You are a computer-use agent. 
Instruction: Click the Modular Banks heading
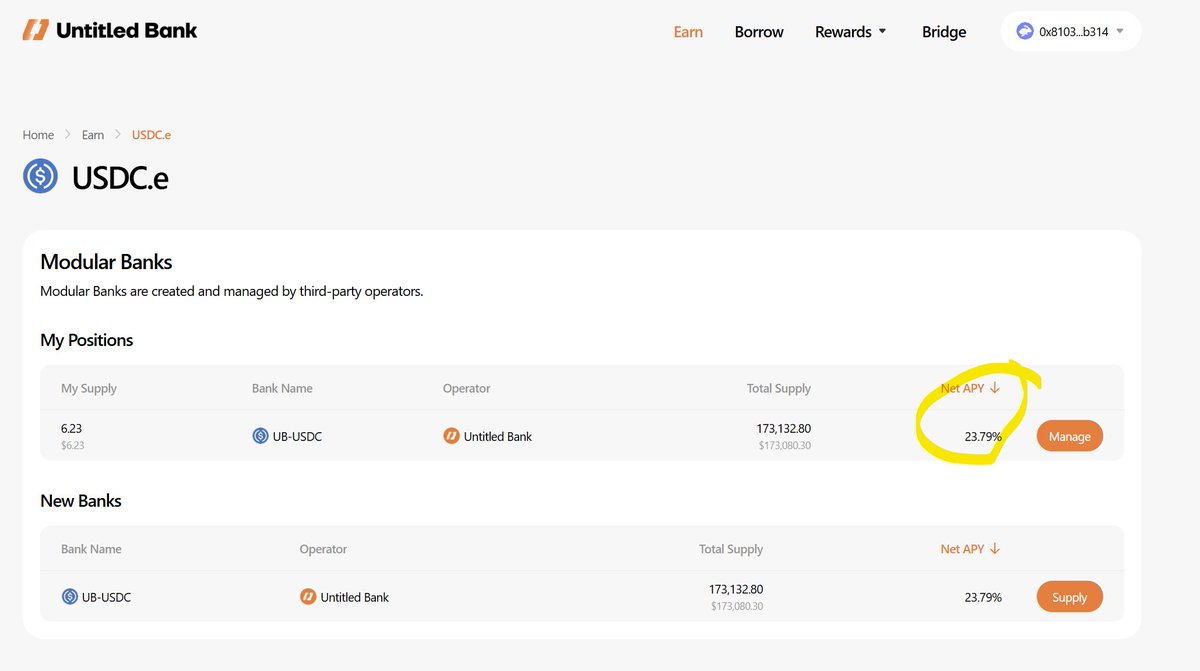(106, 262)
